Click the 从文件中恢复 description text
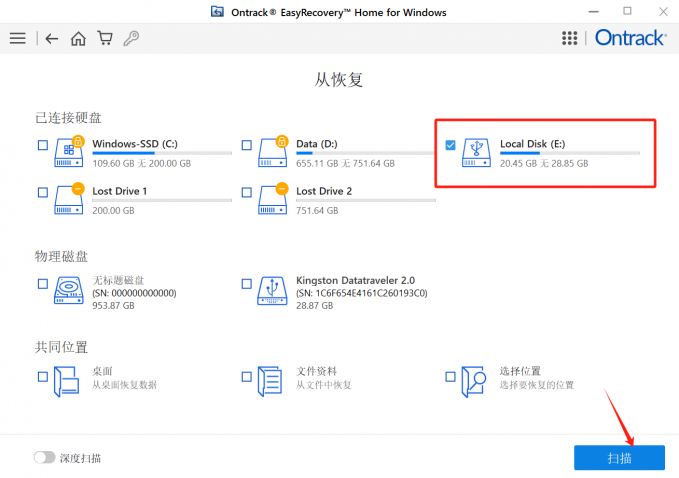The height and width of the screenshot is (478, 679). tap(323, 385)
